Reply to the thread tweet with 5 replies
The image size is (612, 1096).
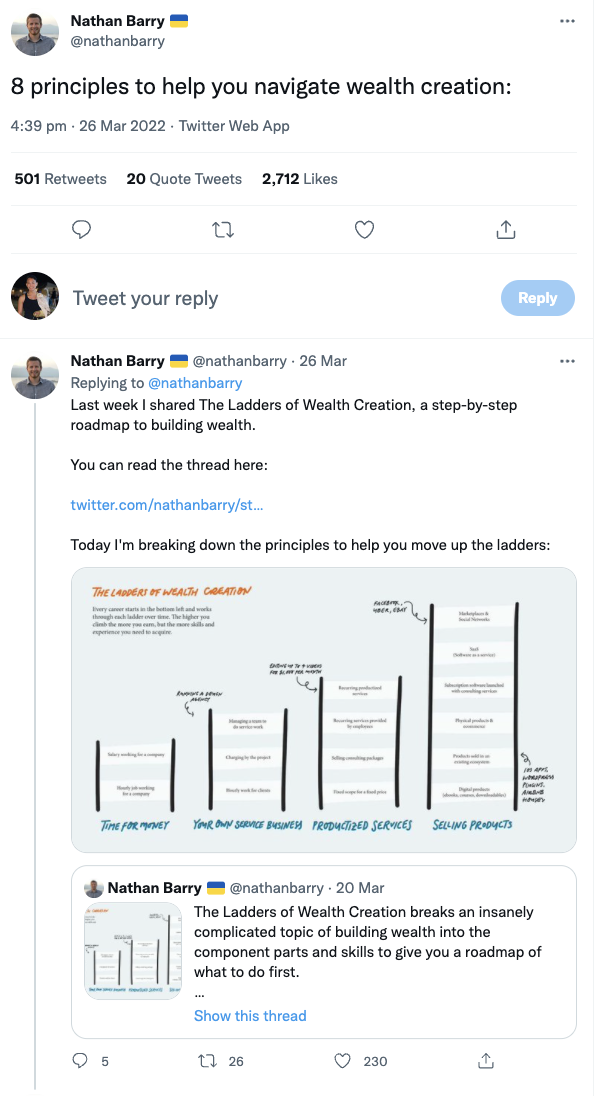80,1060
